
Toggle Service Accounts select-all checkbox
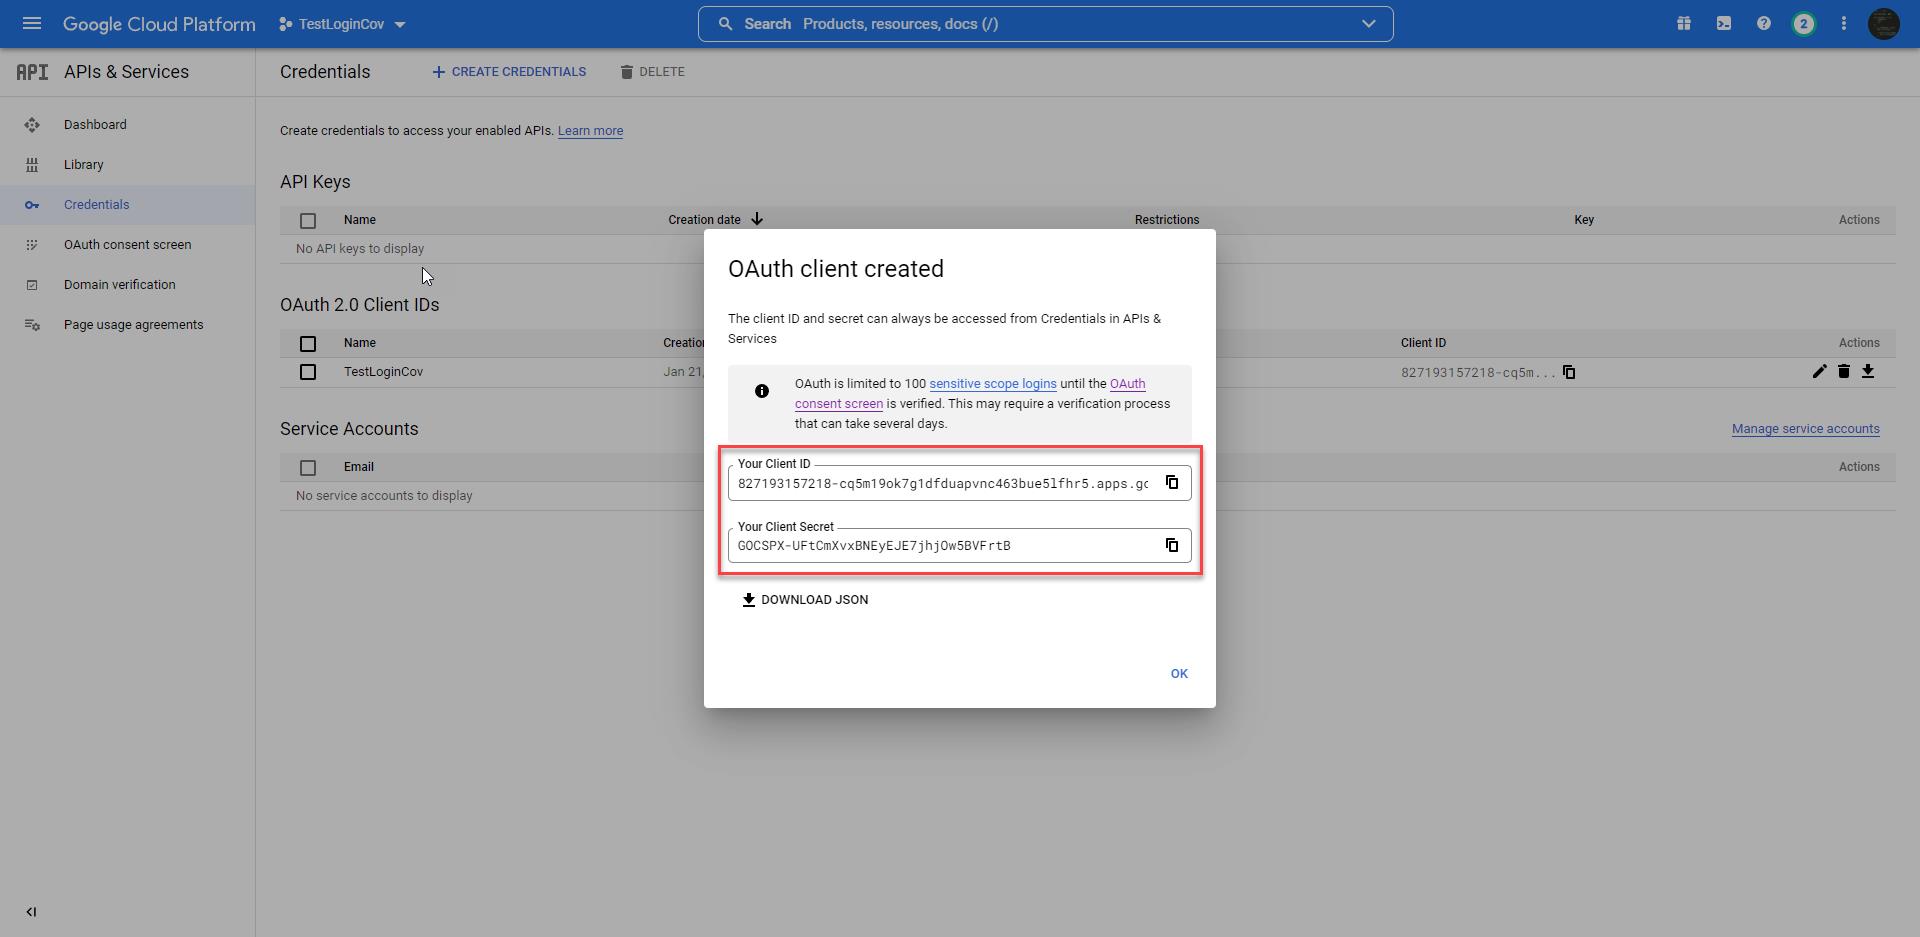click(x=308, y=468)
